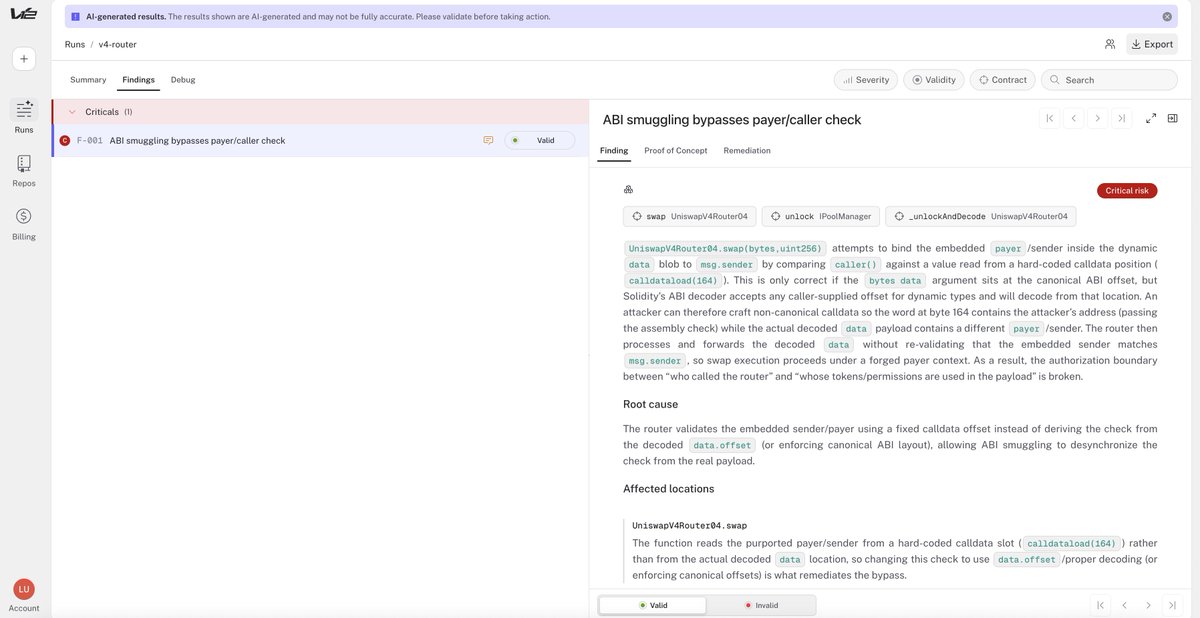Open the Proof of Concept tab

point(676,151)
